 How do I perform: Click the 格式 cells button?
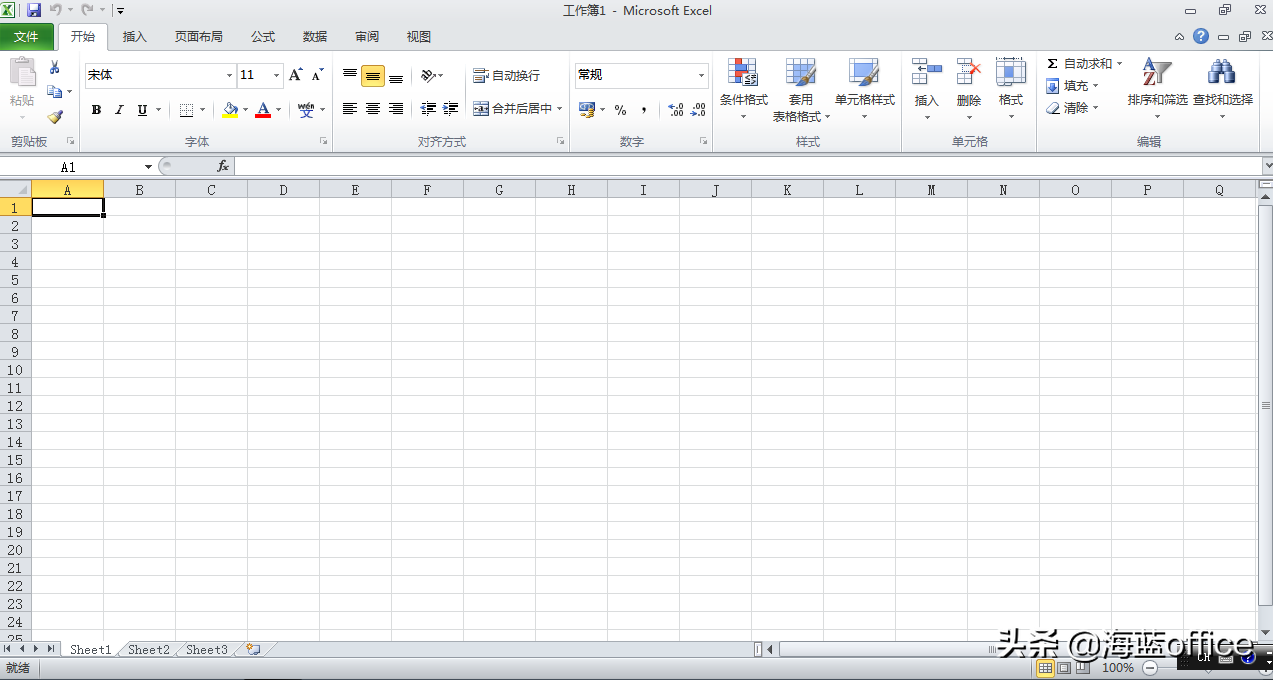1011,88
